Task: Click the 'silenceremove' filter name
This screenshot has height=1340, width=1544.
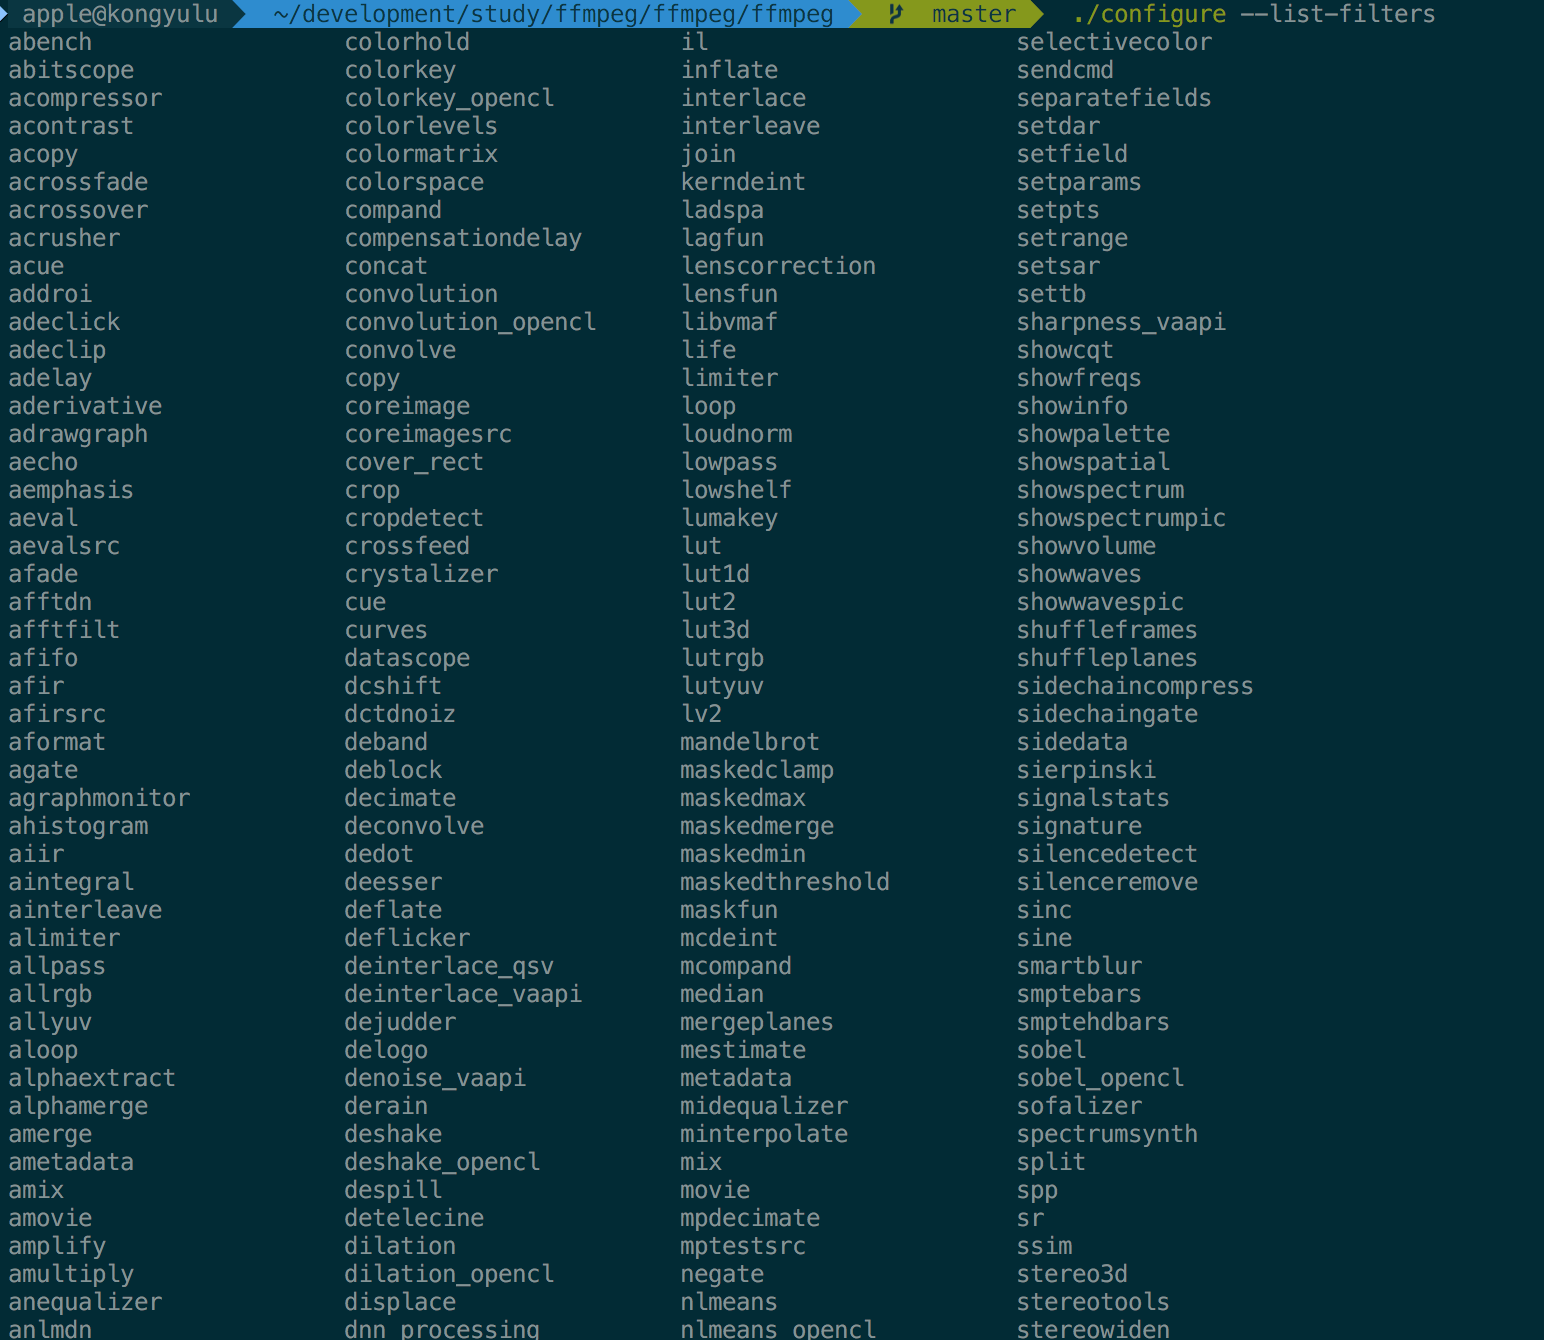Action: click(x=1107, y=882)
